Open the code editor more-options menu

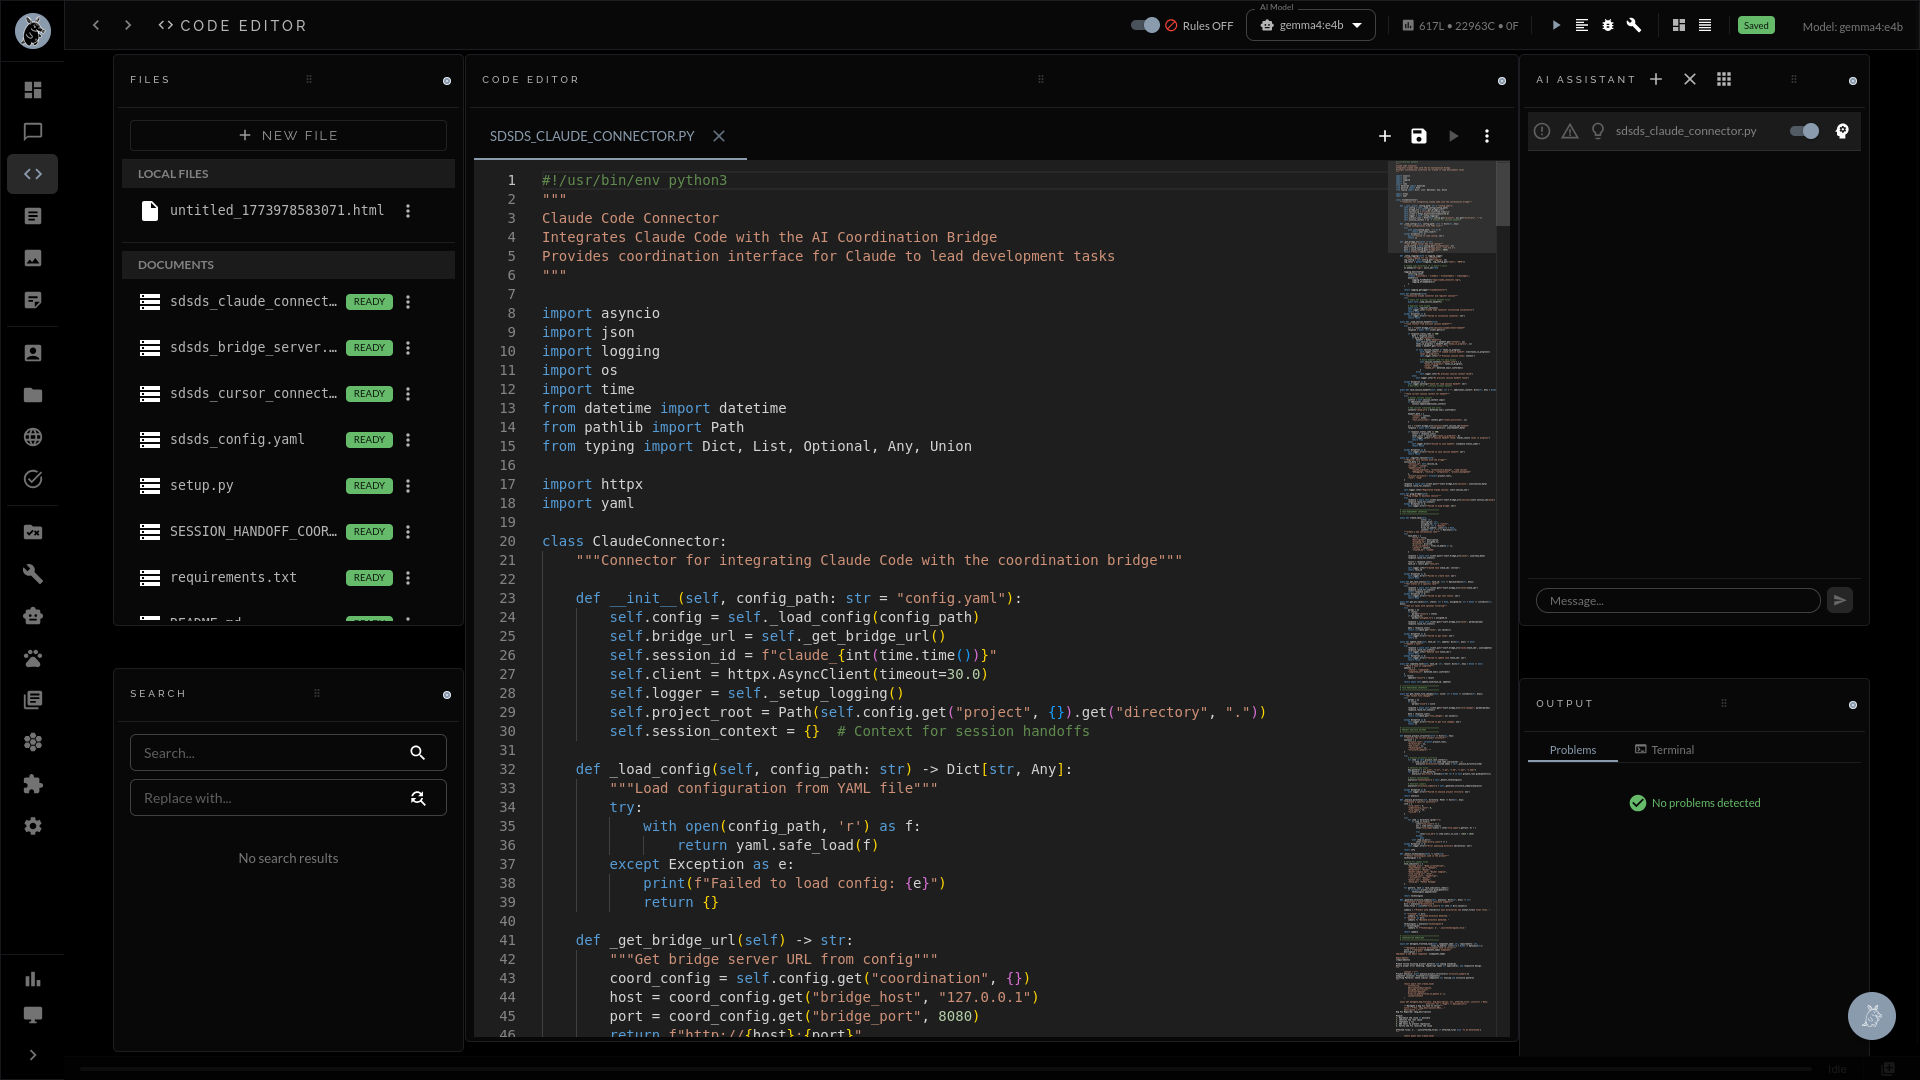(x=1487, y=136)
